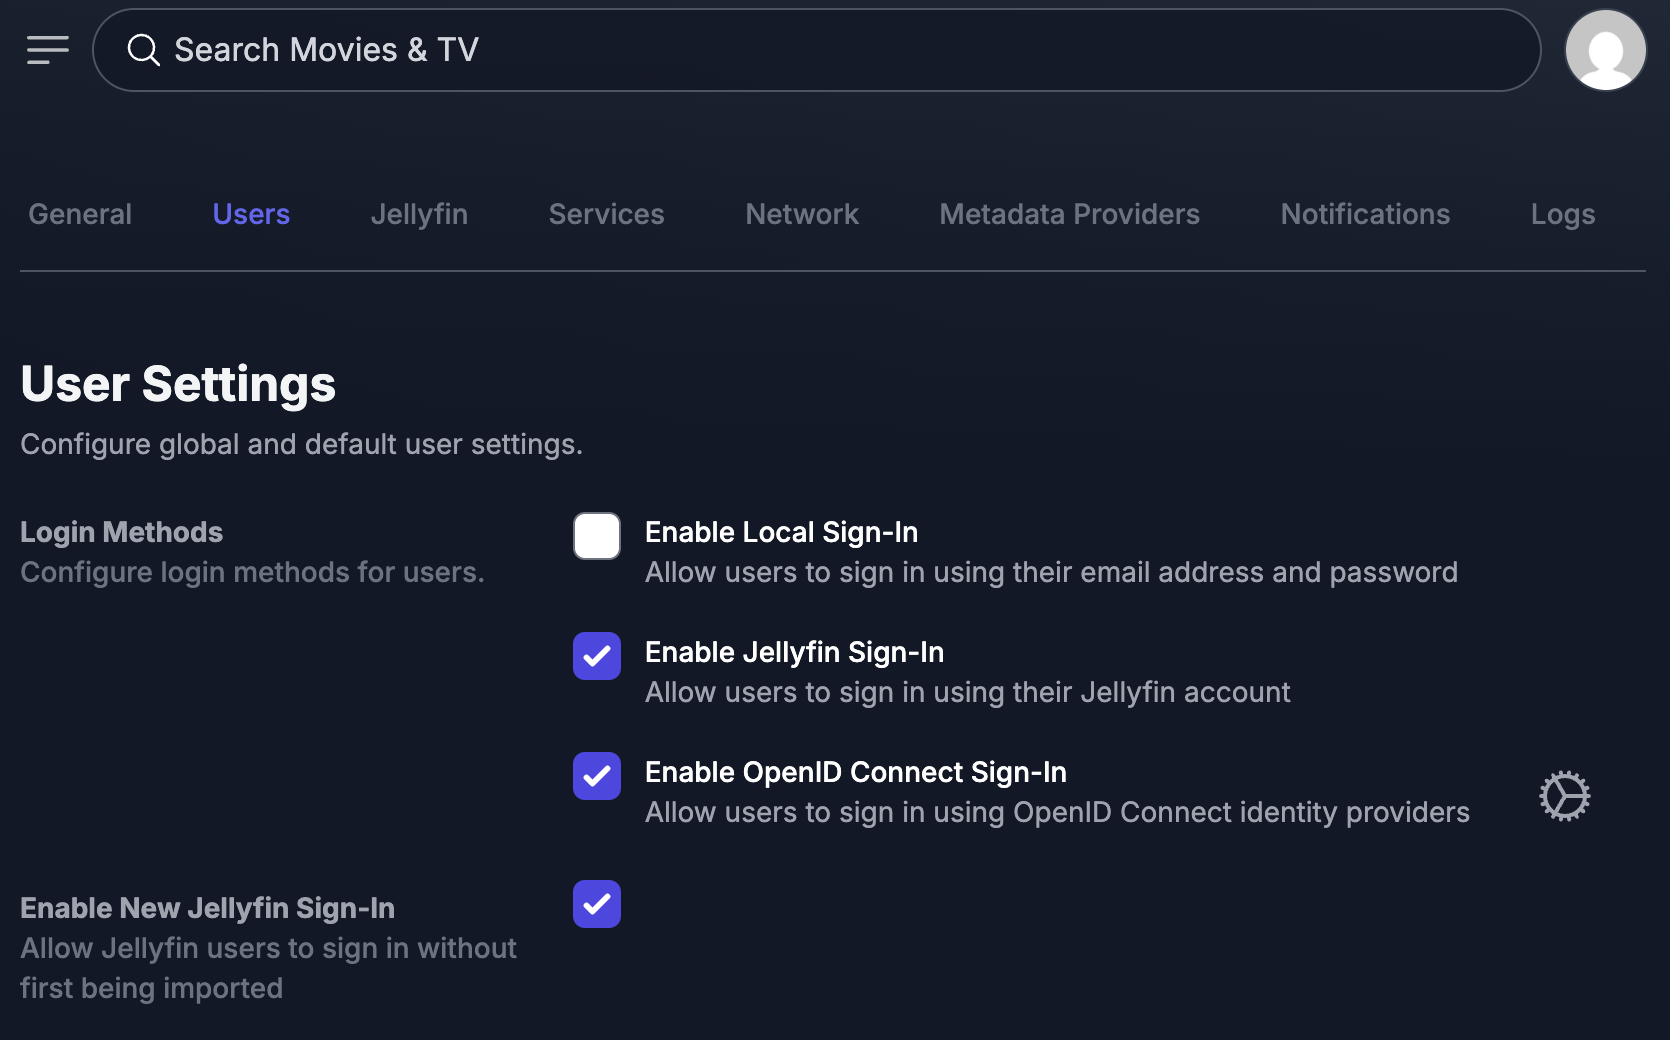View the Network tab
Viewport: 1670px width, 1040px height.
tap(801, 213)
